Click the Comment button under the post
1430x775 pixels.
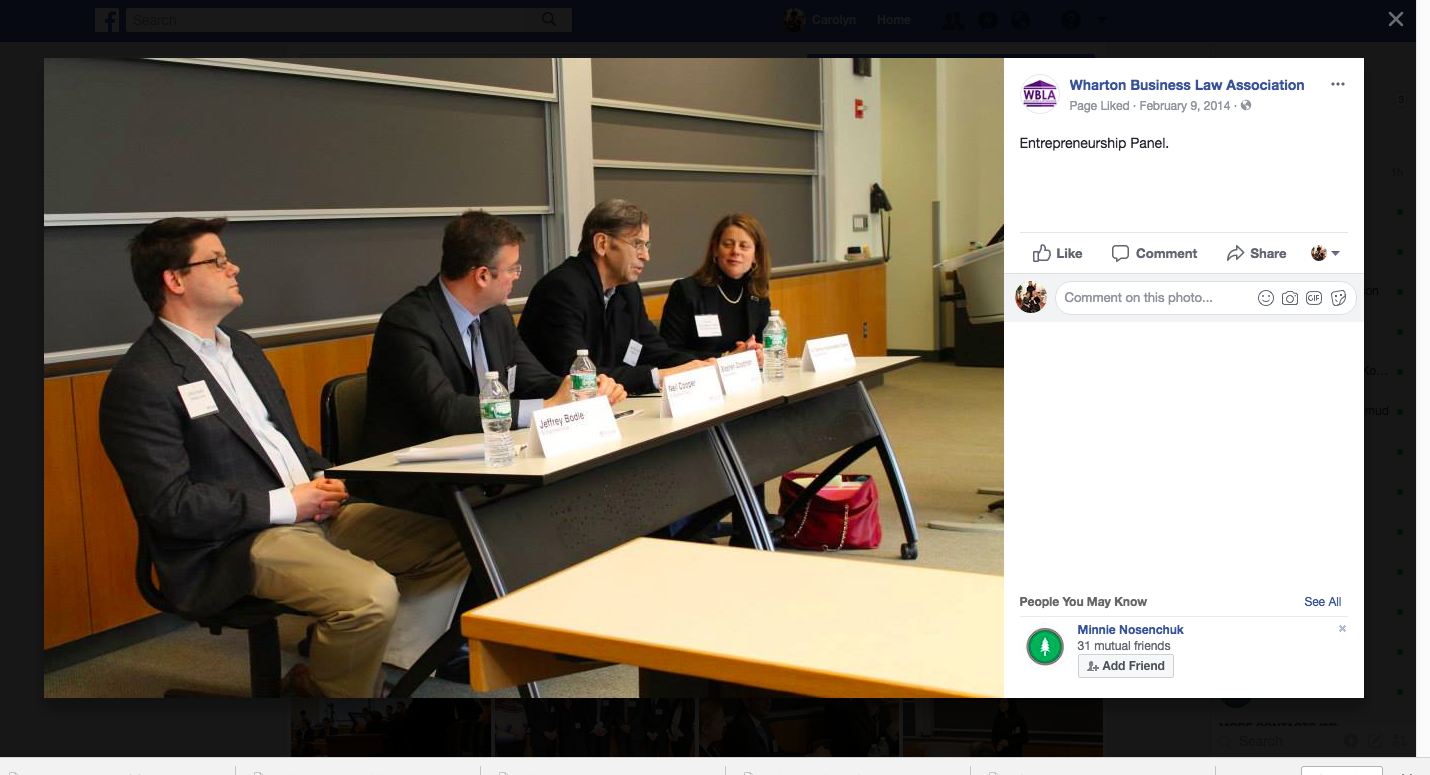[x=1154, y=253]
